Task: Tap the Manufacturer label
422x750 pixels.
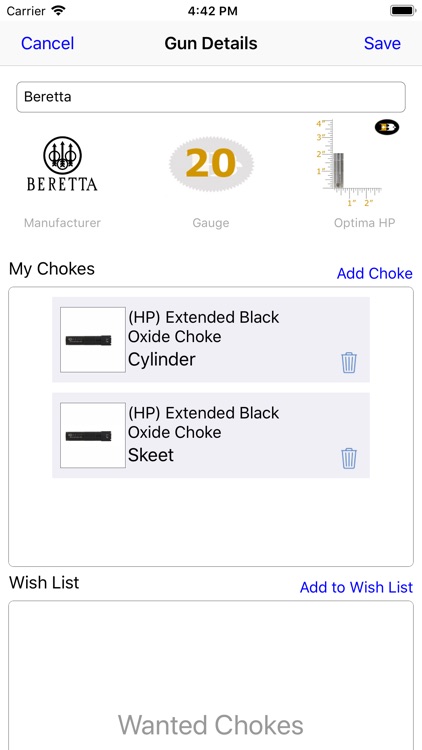Action: coord(62,223)
